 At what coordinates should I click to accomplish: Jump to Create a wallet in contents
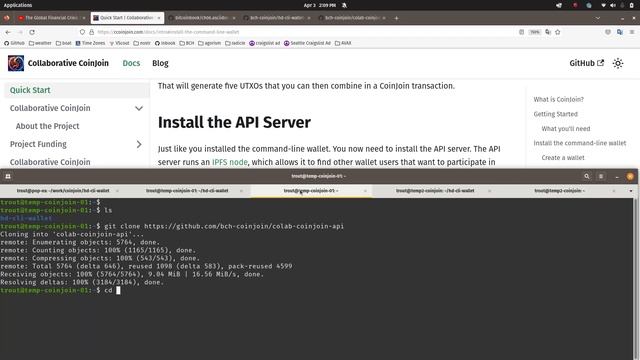tap(563, 158)
